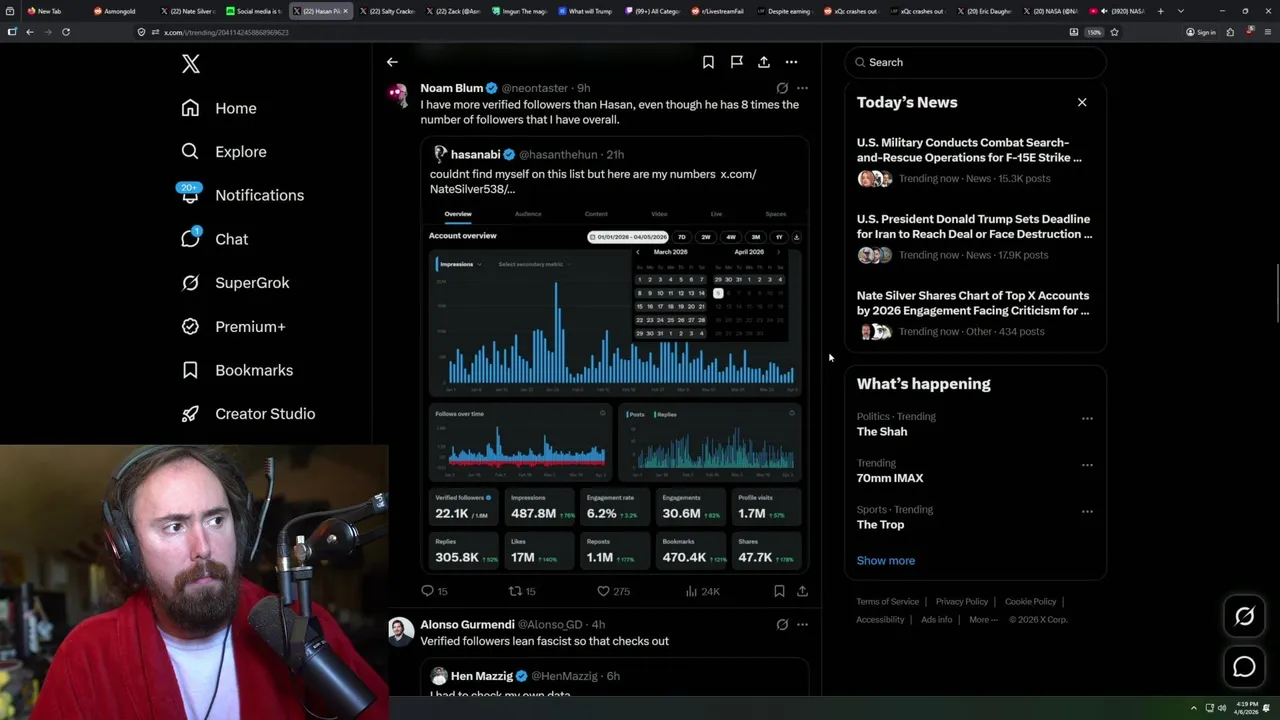This screenshot has height=720, width=1280.
Task: Open Accessibility footer link
Action: click(880, 619)
